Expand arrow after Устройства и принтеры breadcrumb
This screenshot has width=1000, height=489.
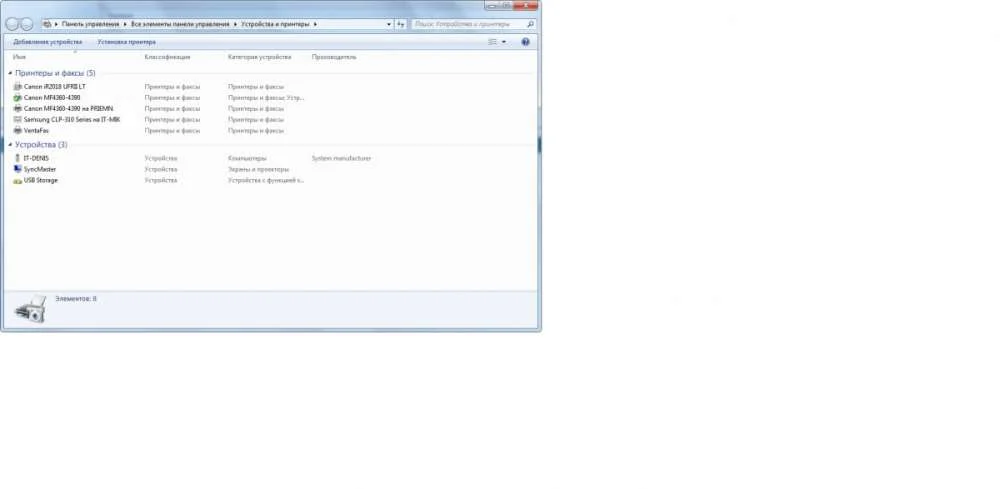click(x=314, y=24)
